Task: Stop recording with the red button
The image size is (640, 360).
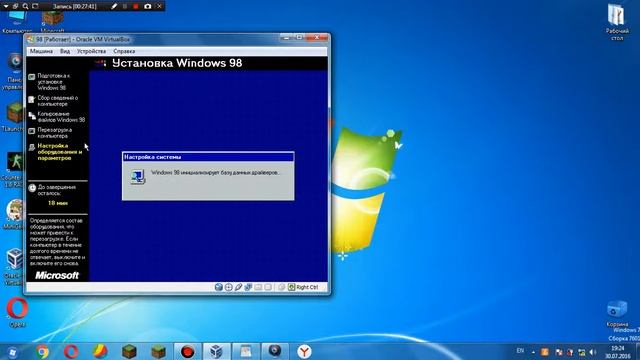Action: coord(136,6)
